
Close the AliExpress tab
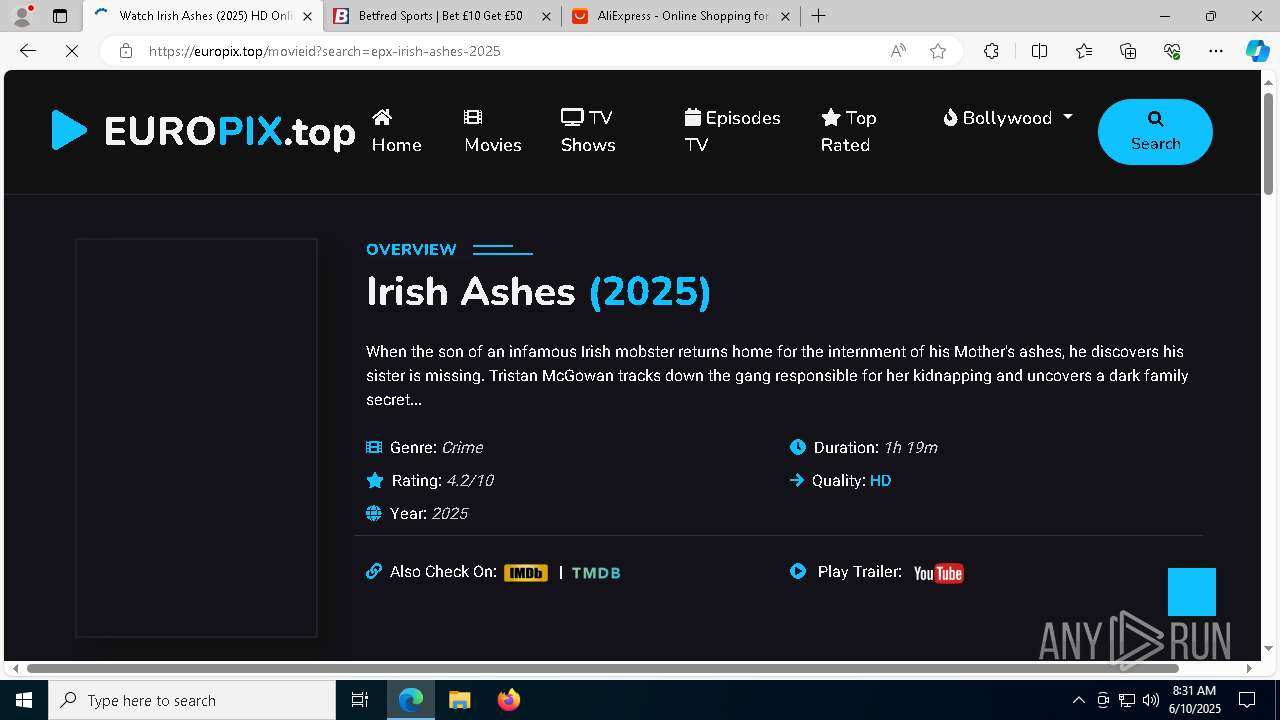point(785,16)
